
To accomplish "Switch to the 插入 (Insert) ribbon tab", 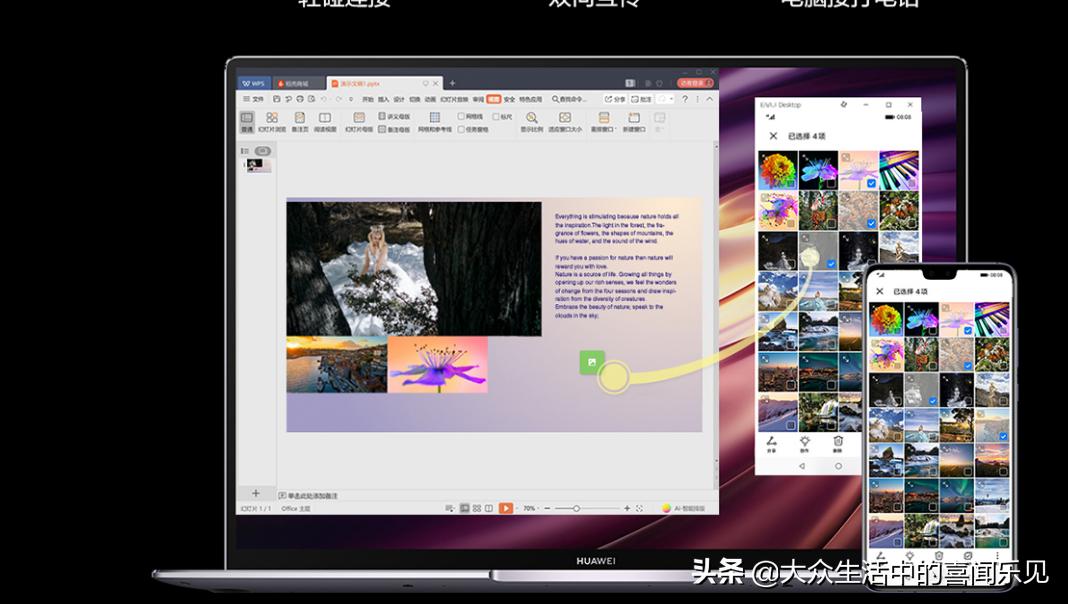I will click(383, 99).
